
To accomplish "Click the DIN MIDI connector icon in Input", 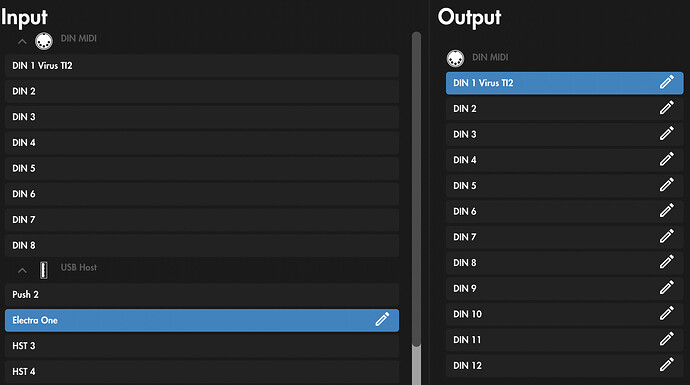I will (x=44, y=41).
